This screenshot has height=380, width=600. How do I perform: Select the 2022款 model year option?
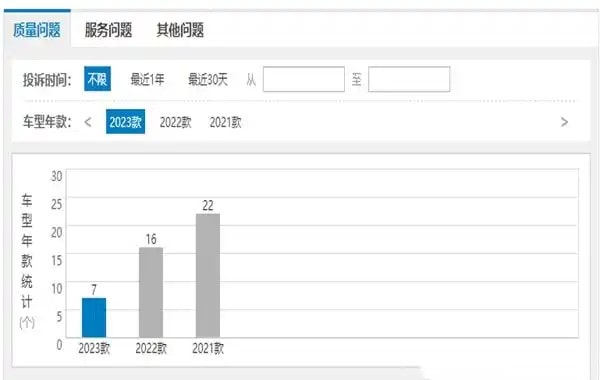point(175,122)
